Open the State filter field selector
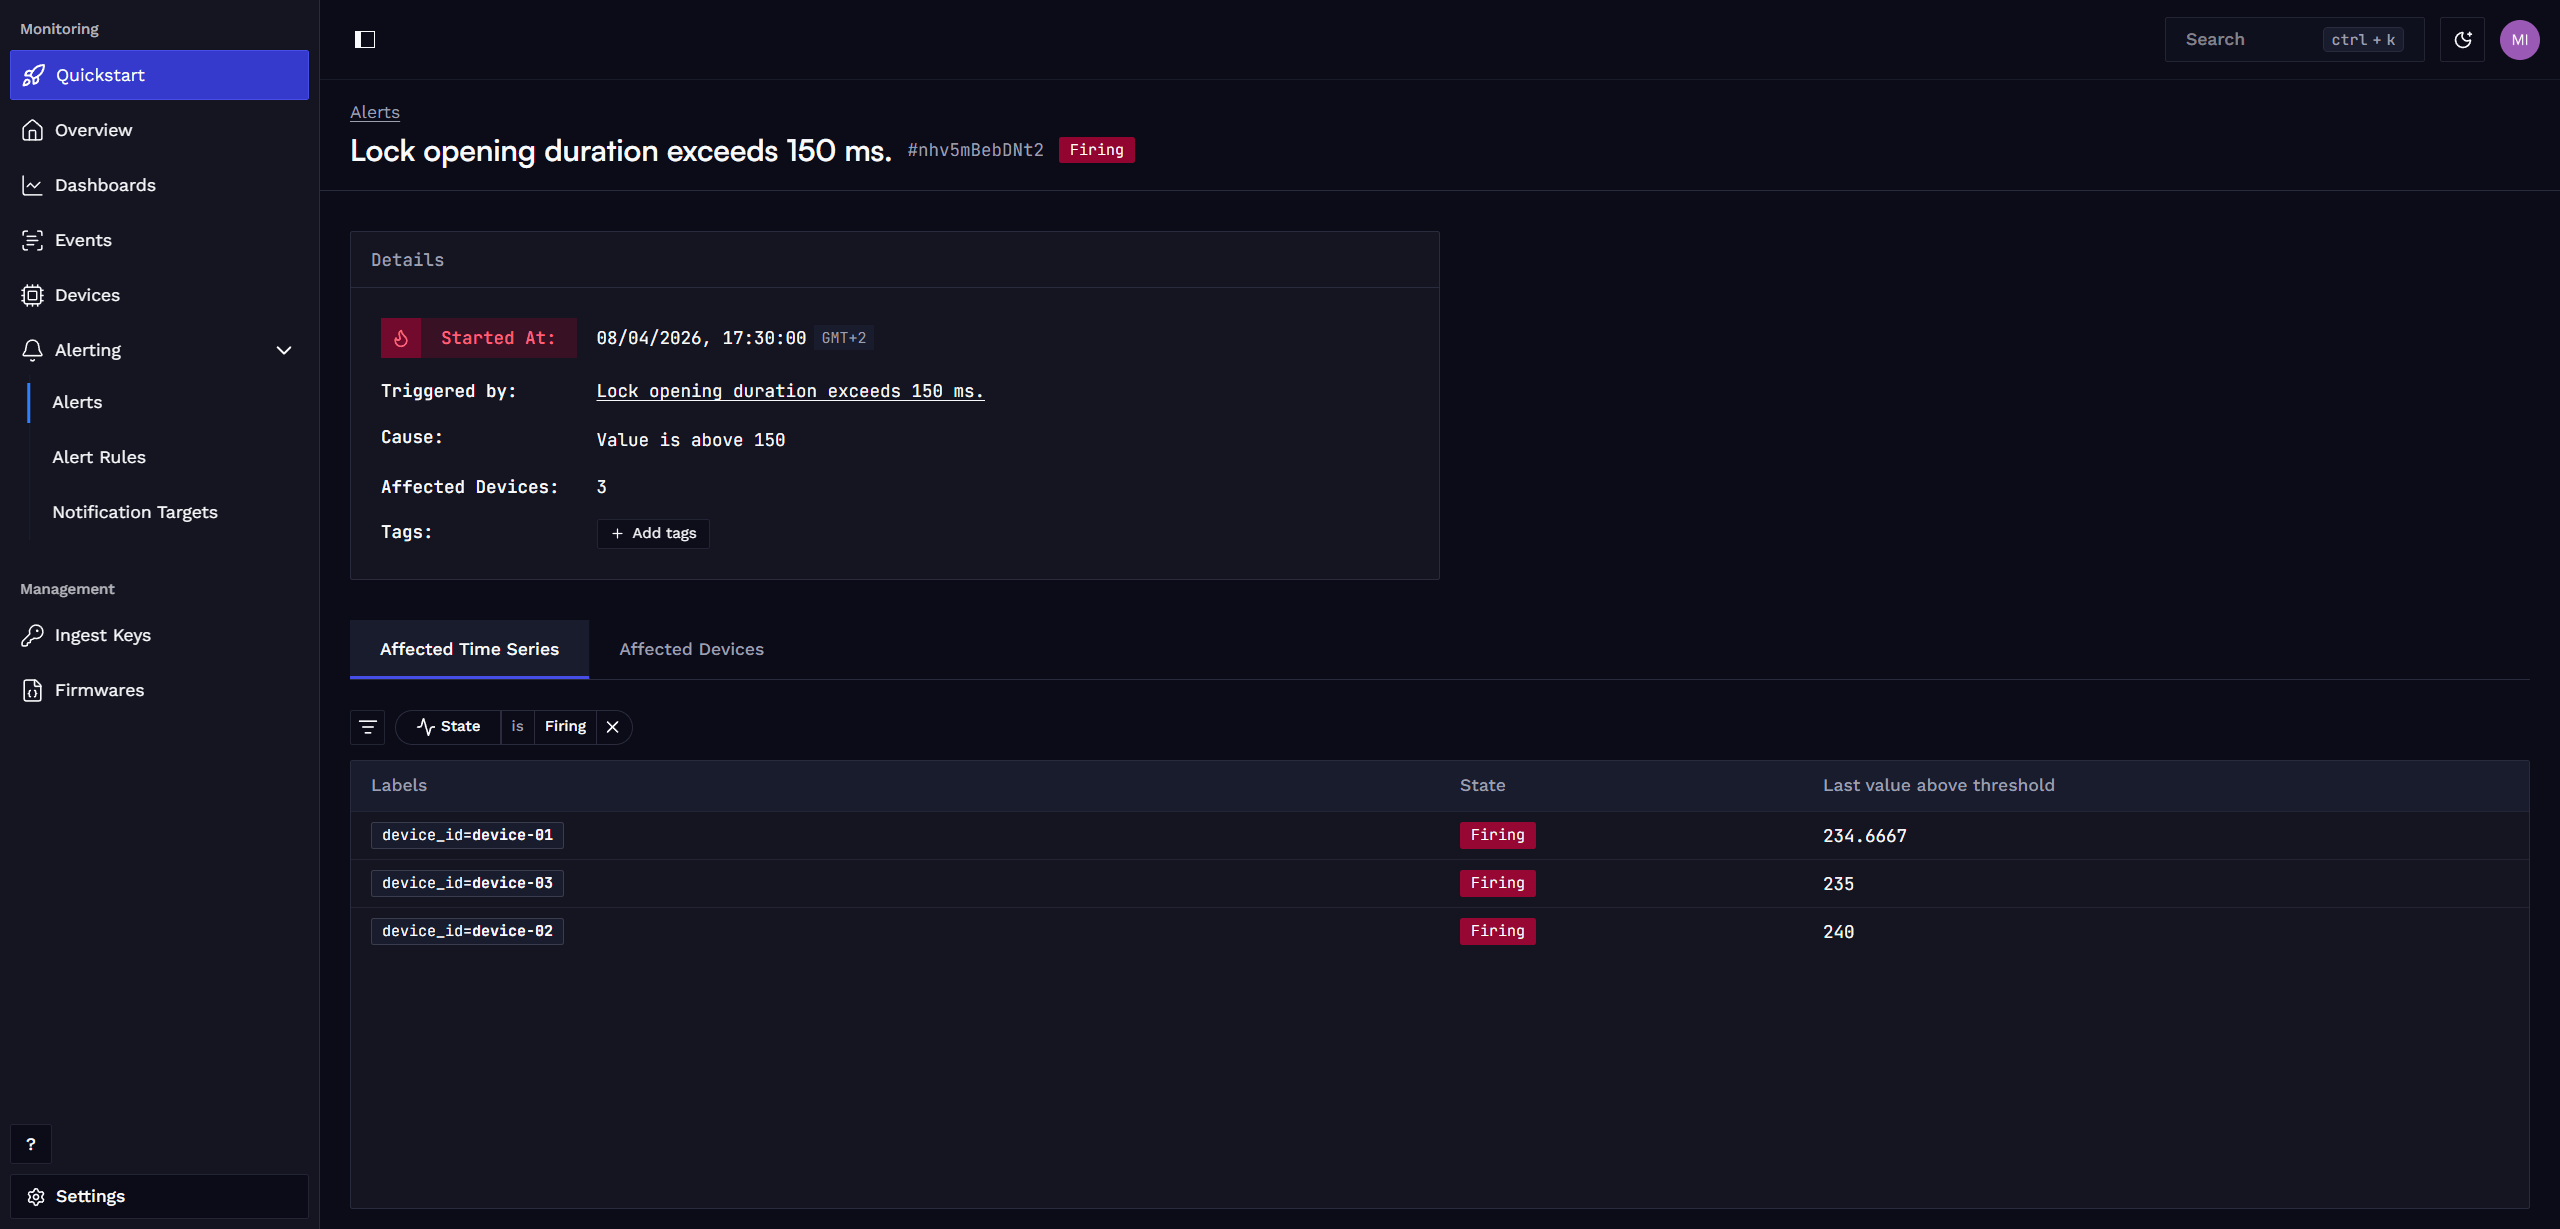2560x1229 pixels. pos(449,727)
